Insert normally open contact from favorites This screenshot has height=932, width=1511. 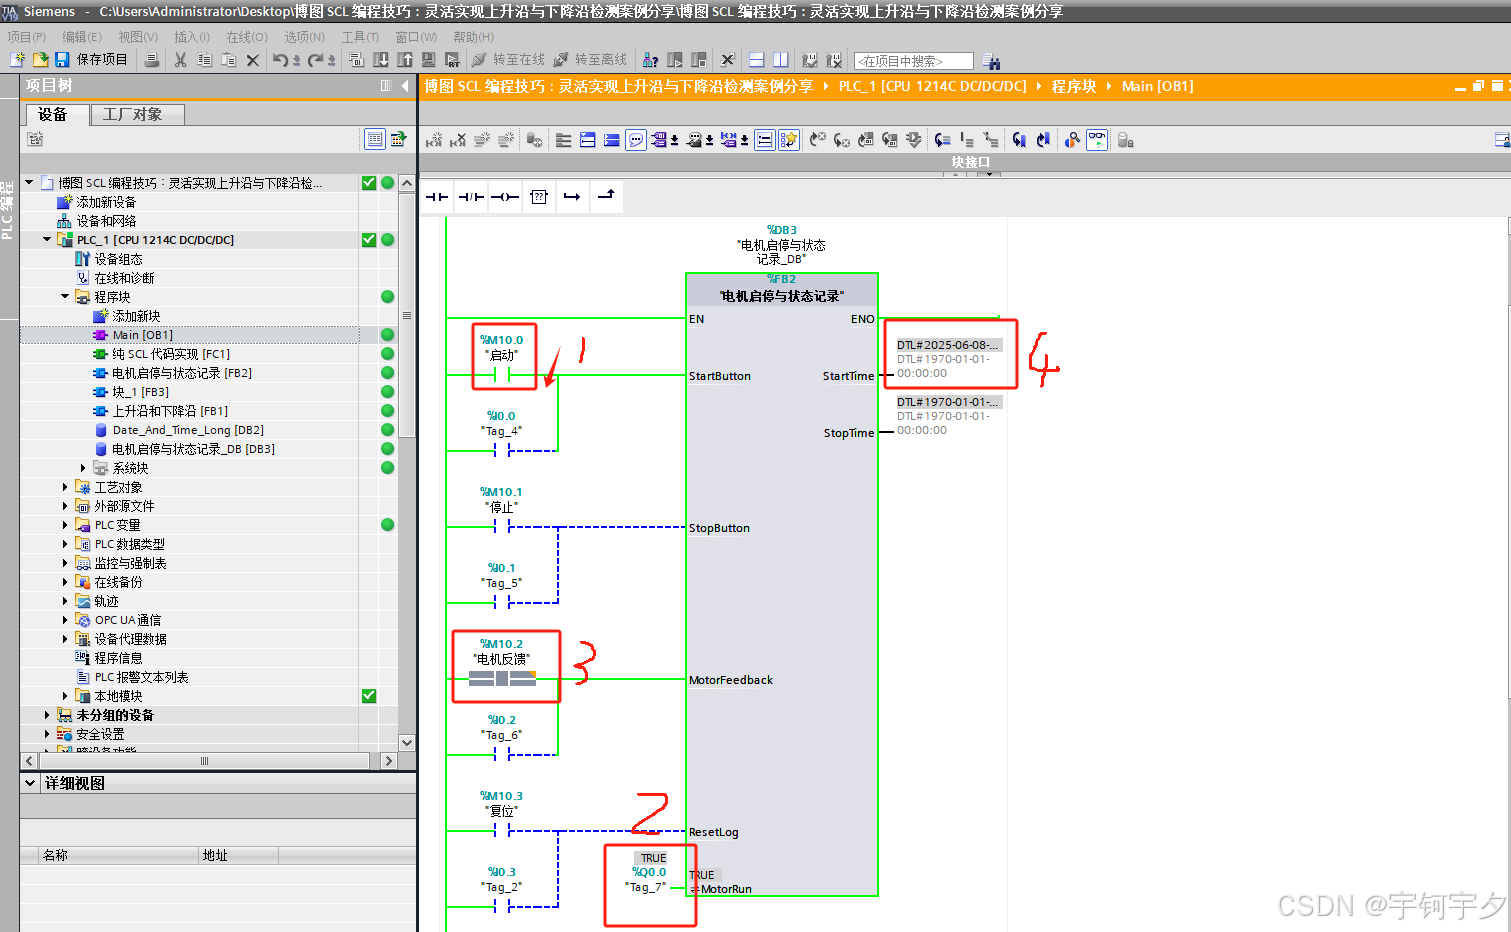437,197
